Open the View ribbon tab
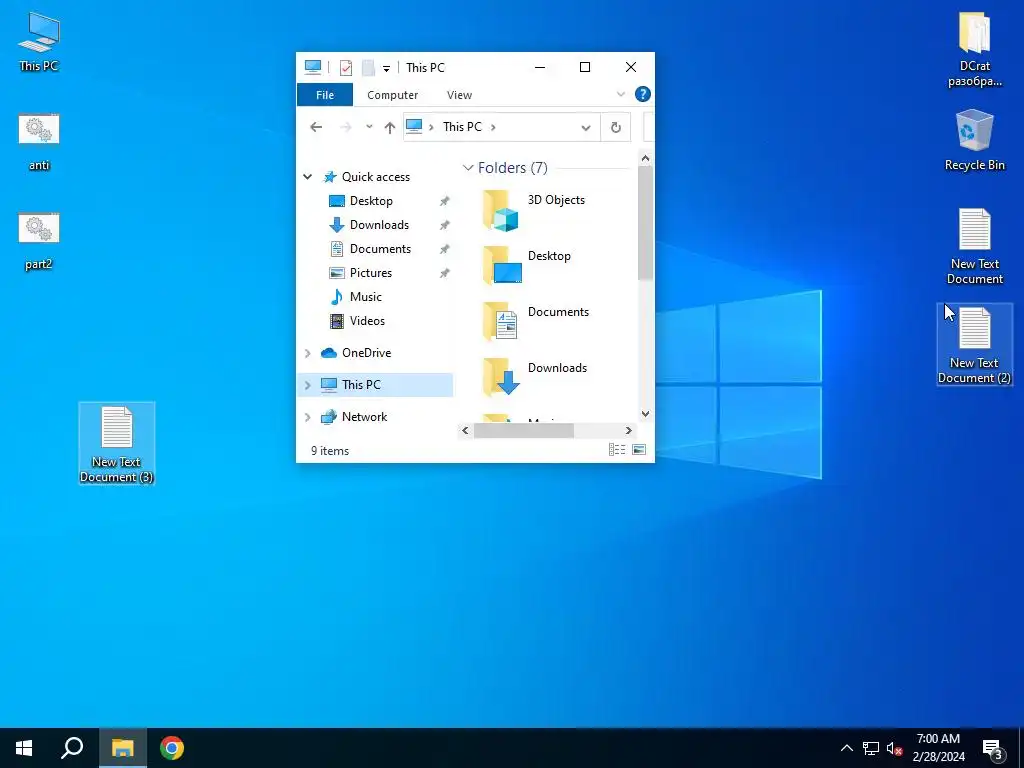Image resolution: width=1024 pixels, height=768 pixels. [x=459, y=95]
